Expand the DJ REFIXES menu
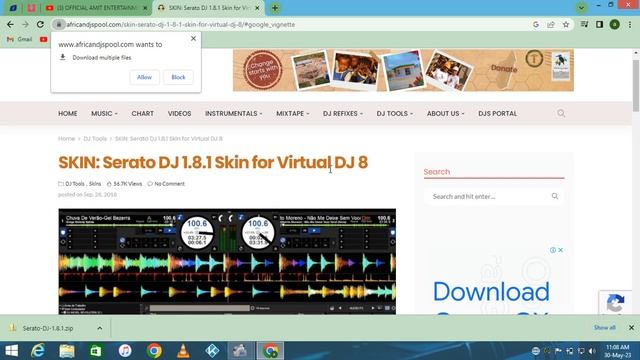This screenshot has height=360, width=640. click(343, 113)
